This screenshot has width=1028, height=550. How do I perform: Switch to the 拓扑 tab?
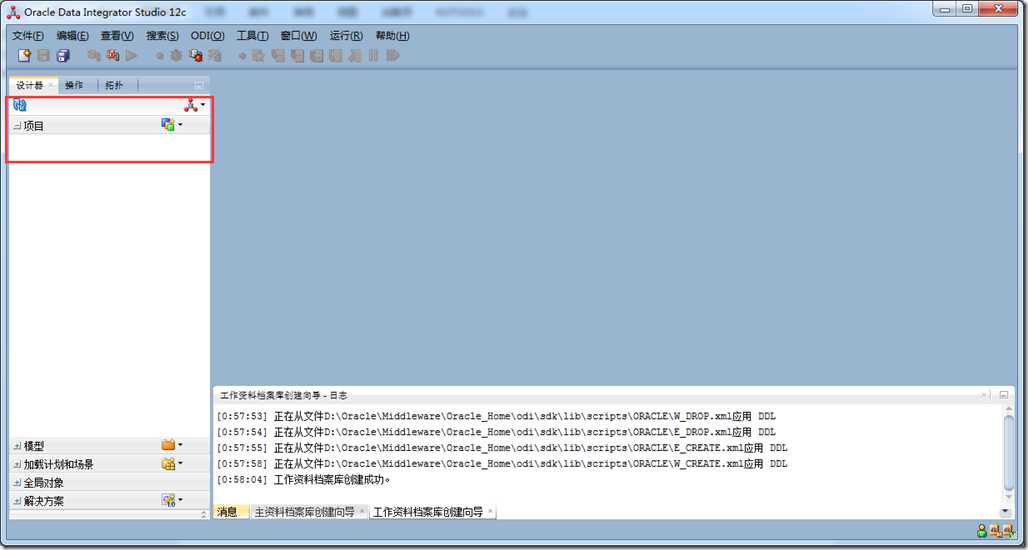click(114, 85)
